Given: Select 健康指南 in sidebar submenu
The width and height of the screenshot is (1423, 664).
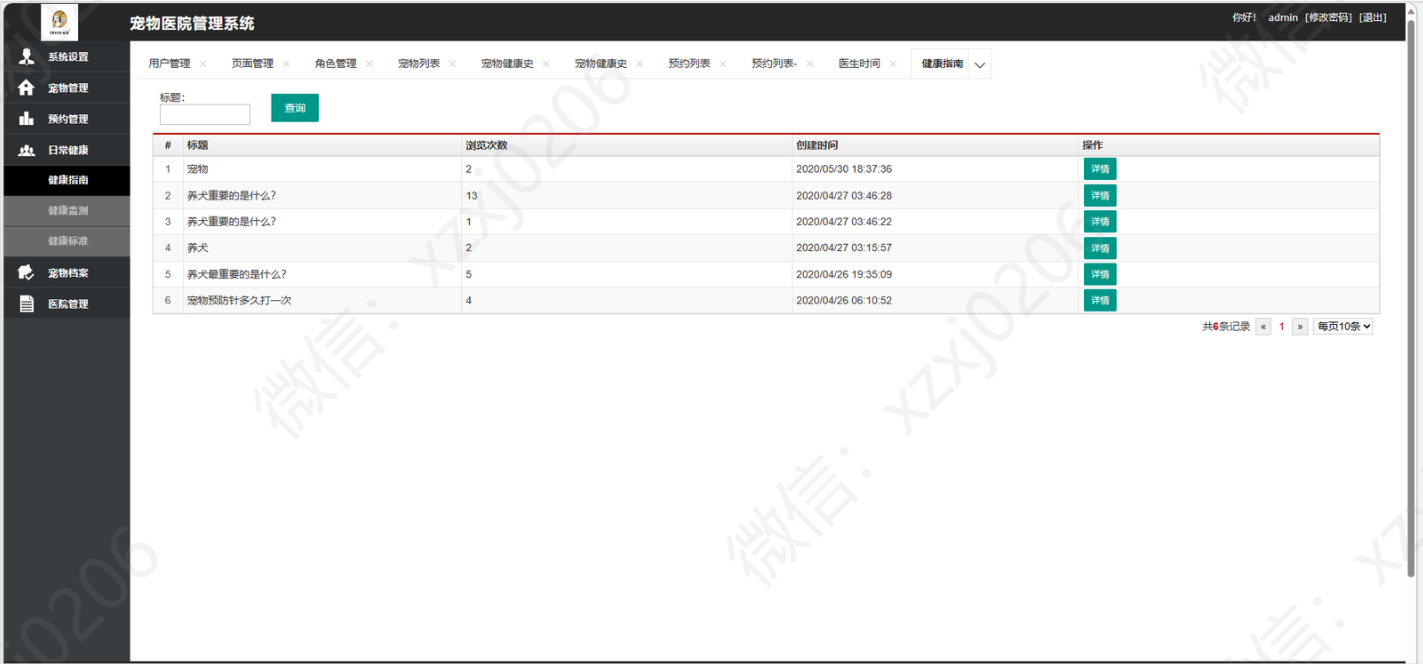Looking at the screenshot, I should (x=66, y=181).
